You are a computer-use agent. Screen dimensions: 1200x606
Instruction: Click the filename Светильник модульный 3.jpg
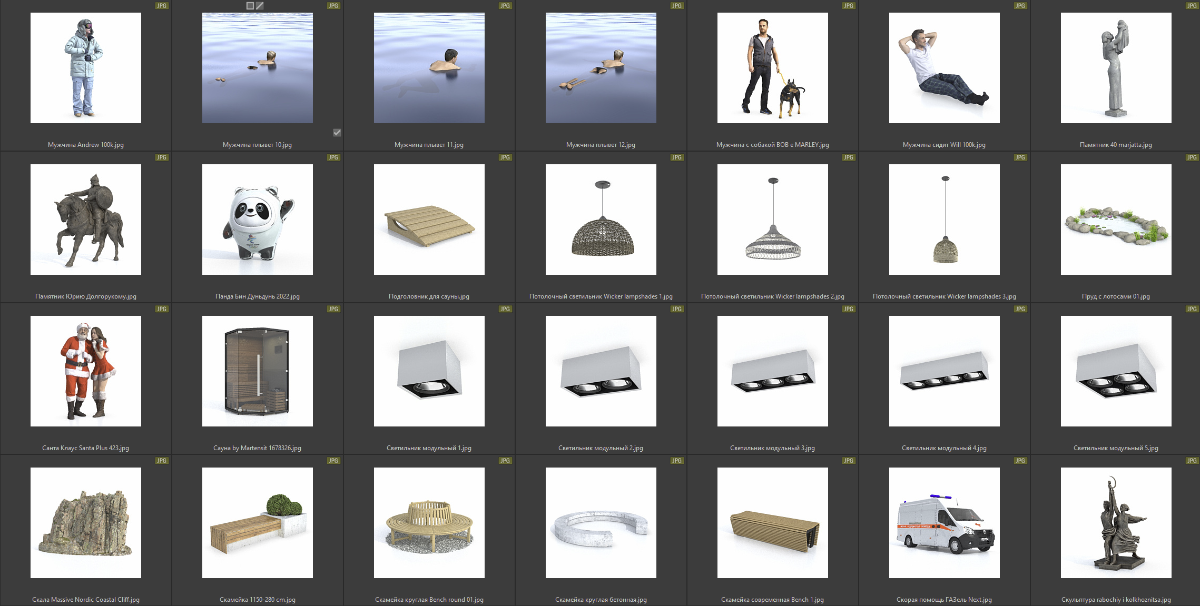click(772, 448)
